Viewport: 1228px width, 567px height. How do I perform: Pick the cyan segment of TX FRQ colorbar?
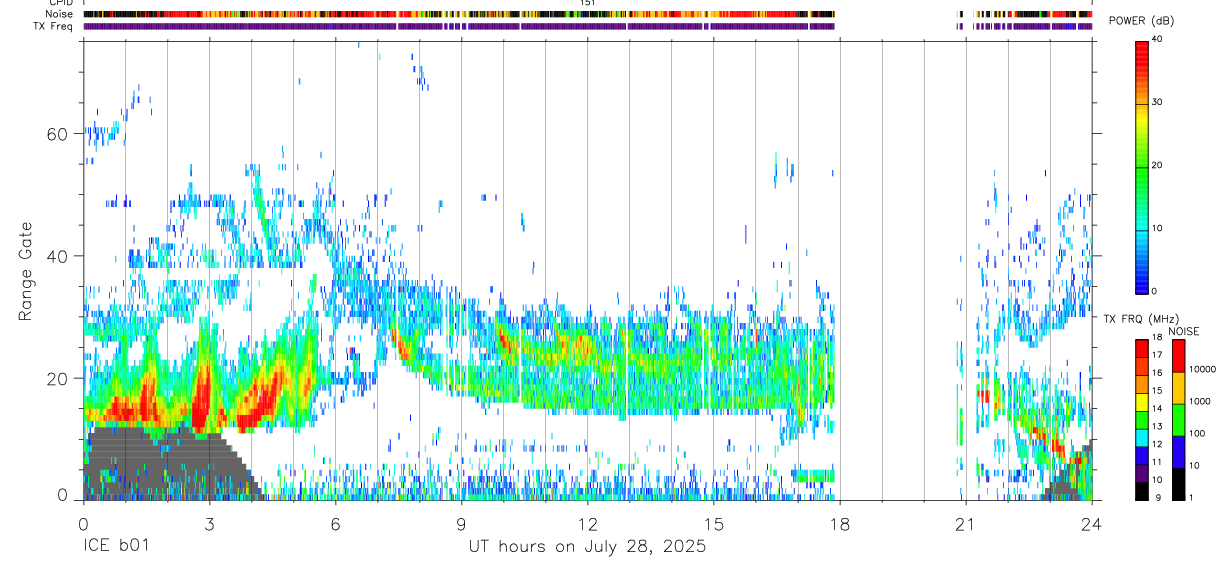[x=1142, y=436]
